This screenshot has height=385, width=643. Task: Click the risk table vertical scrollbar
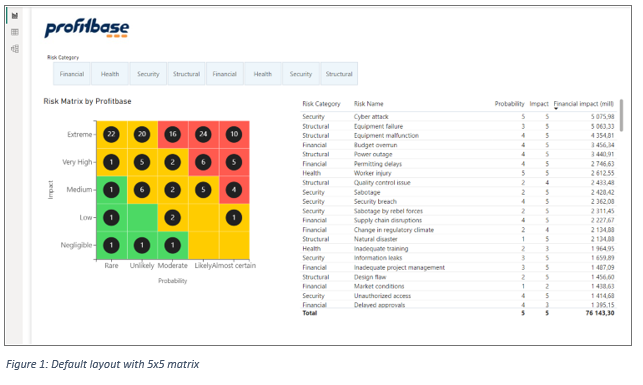click(621, 115)
